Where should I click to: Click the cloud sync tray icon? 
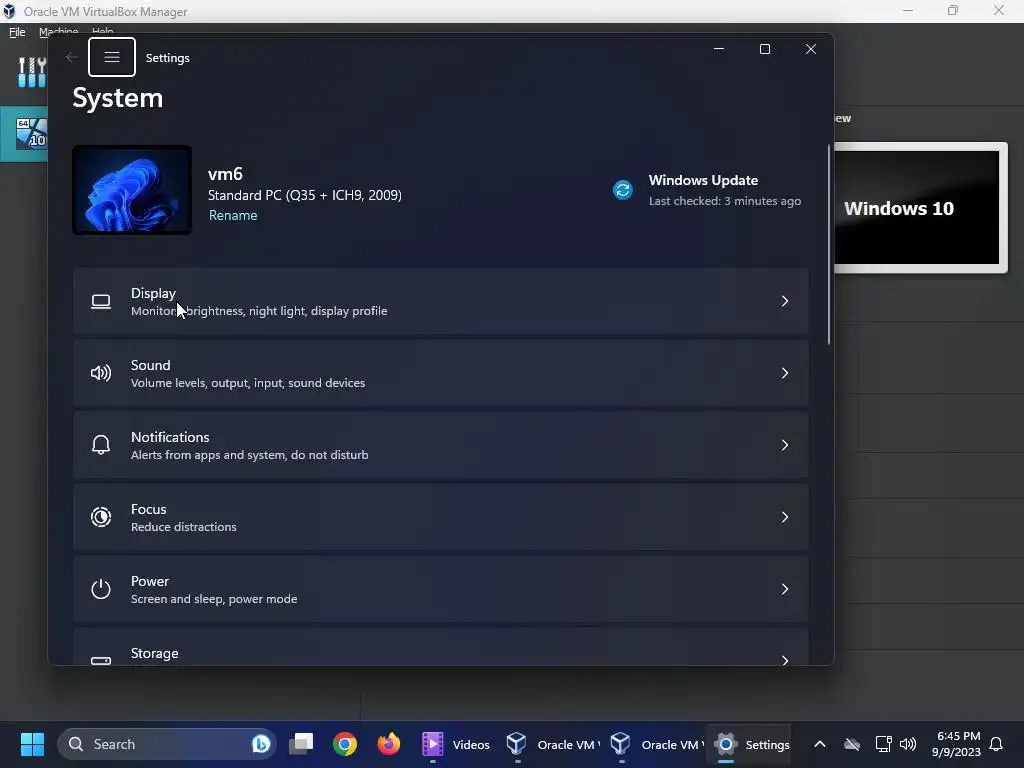point(852,744)
